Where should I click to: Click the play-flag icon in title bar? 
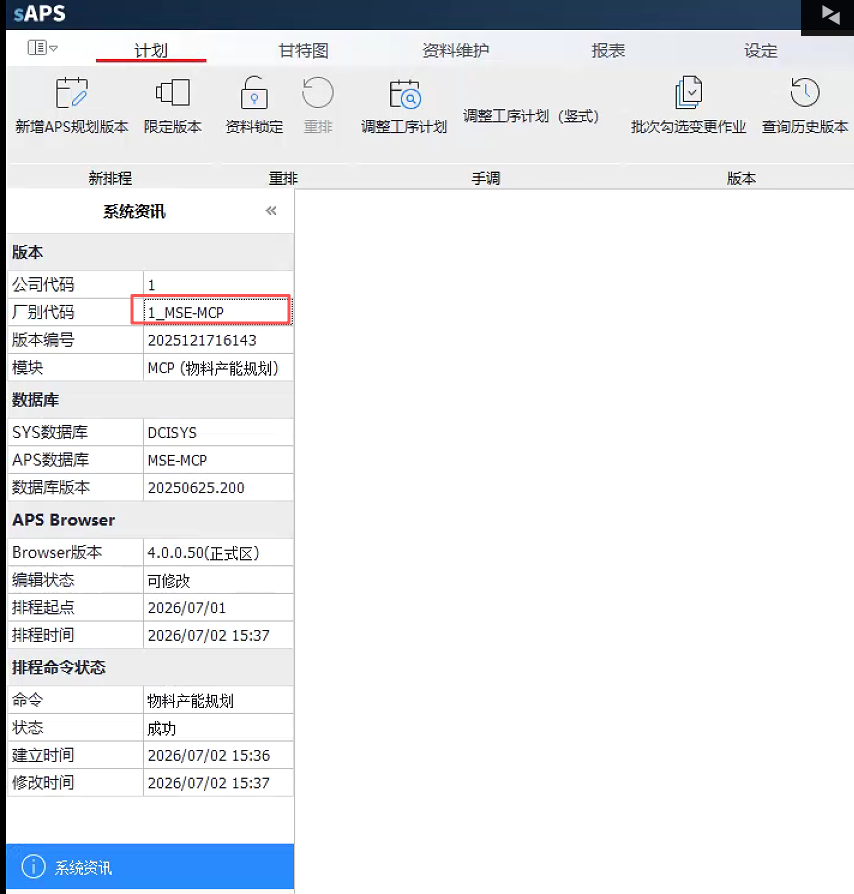point(829,15)
